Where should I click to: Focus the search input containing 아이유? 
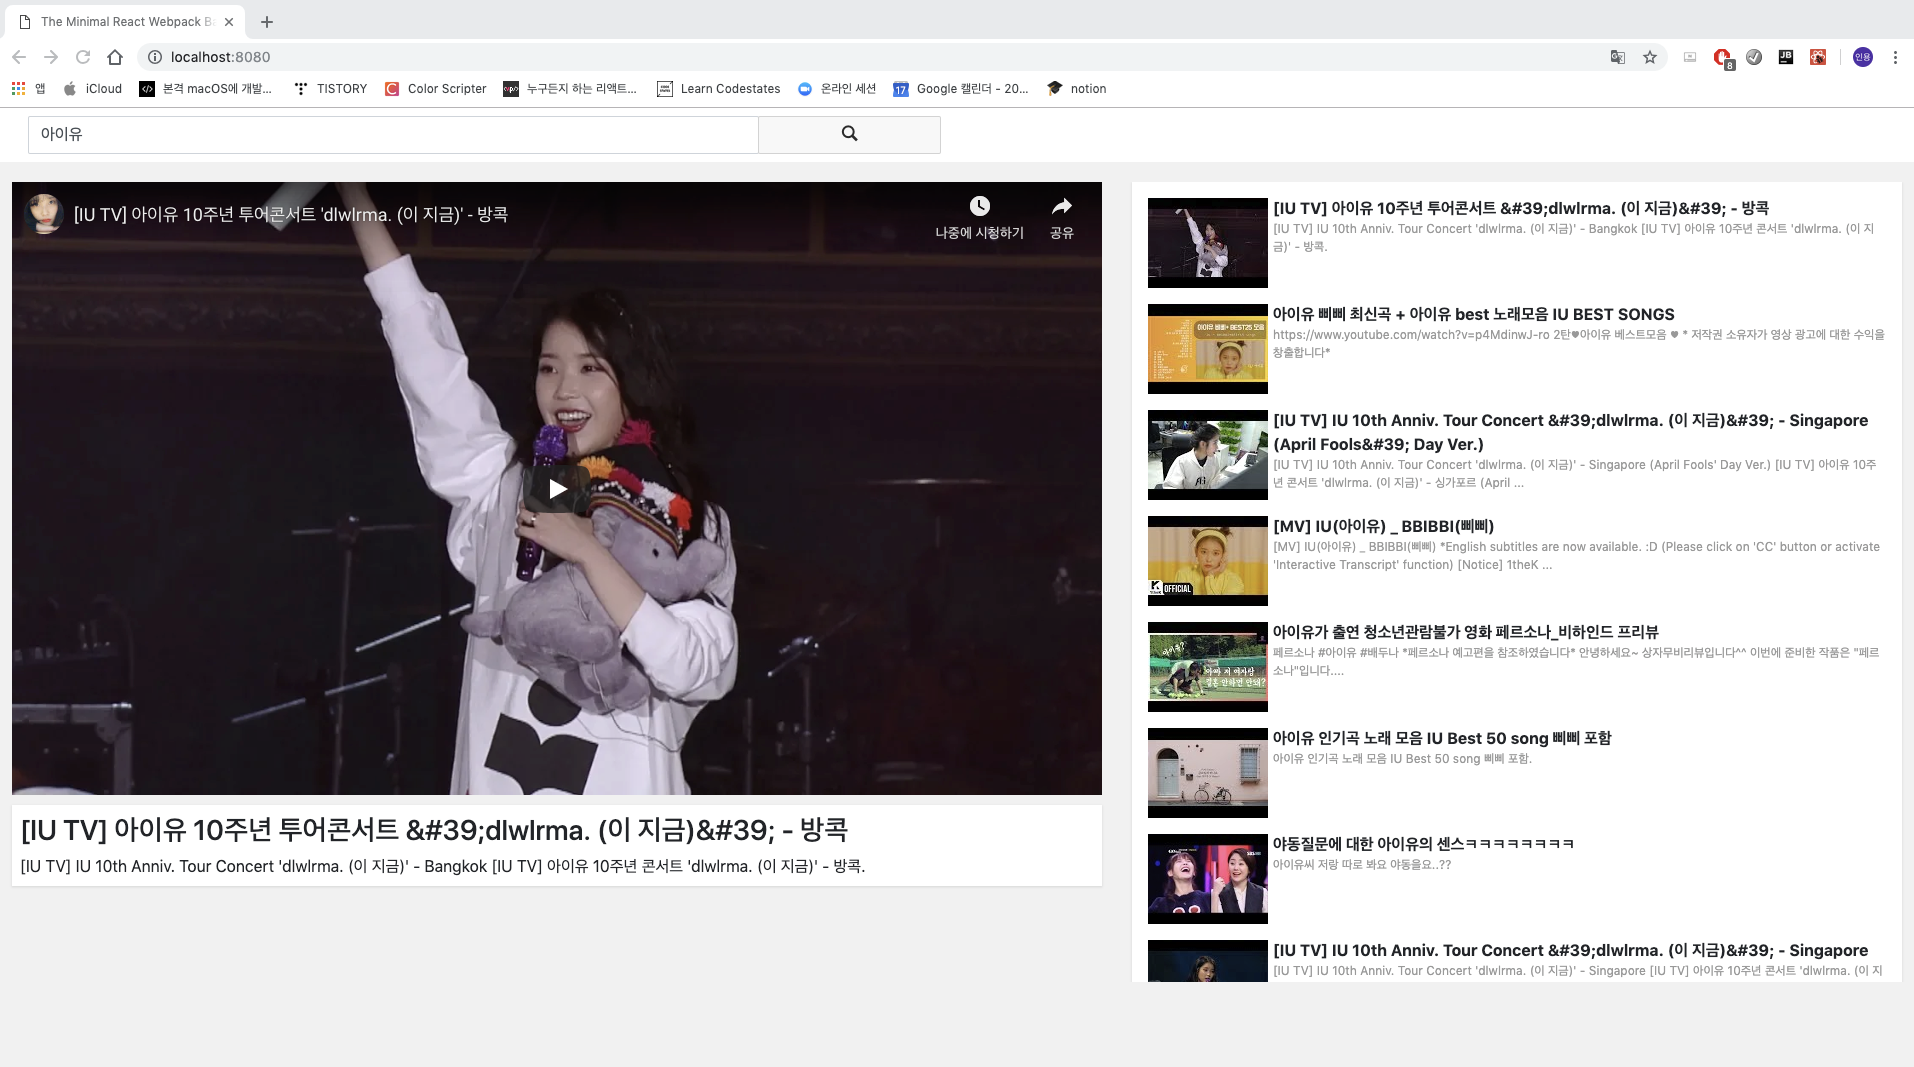click(393, 134)
